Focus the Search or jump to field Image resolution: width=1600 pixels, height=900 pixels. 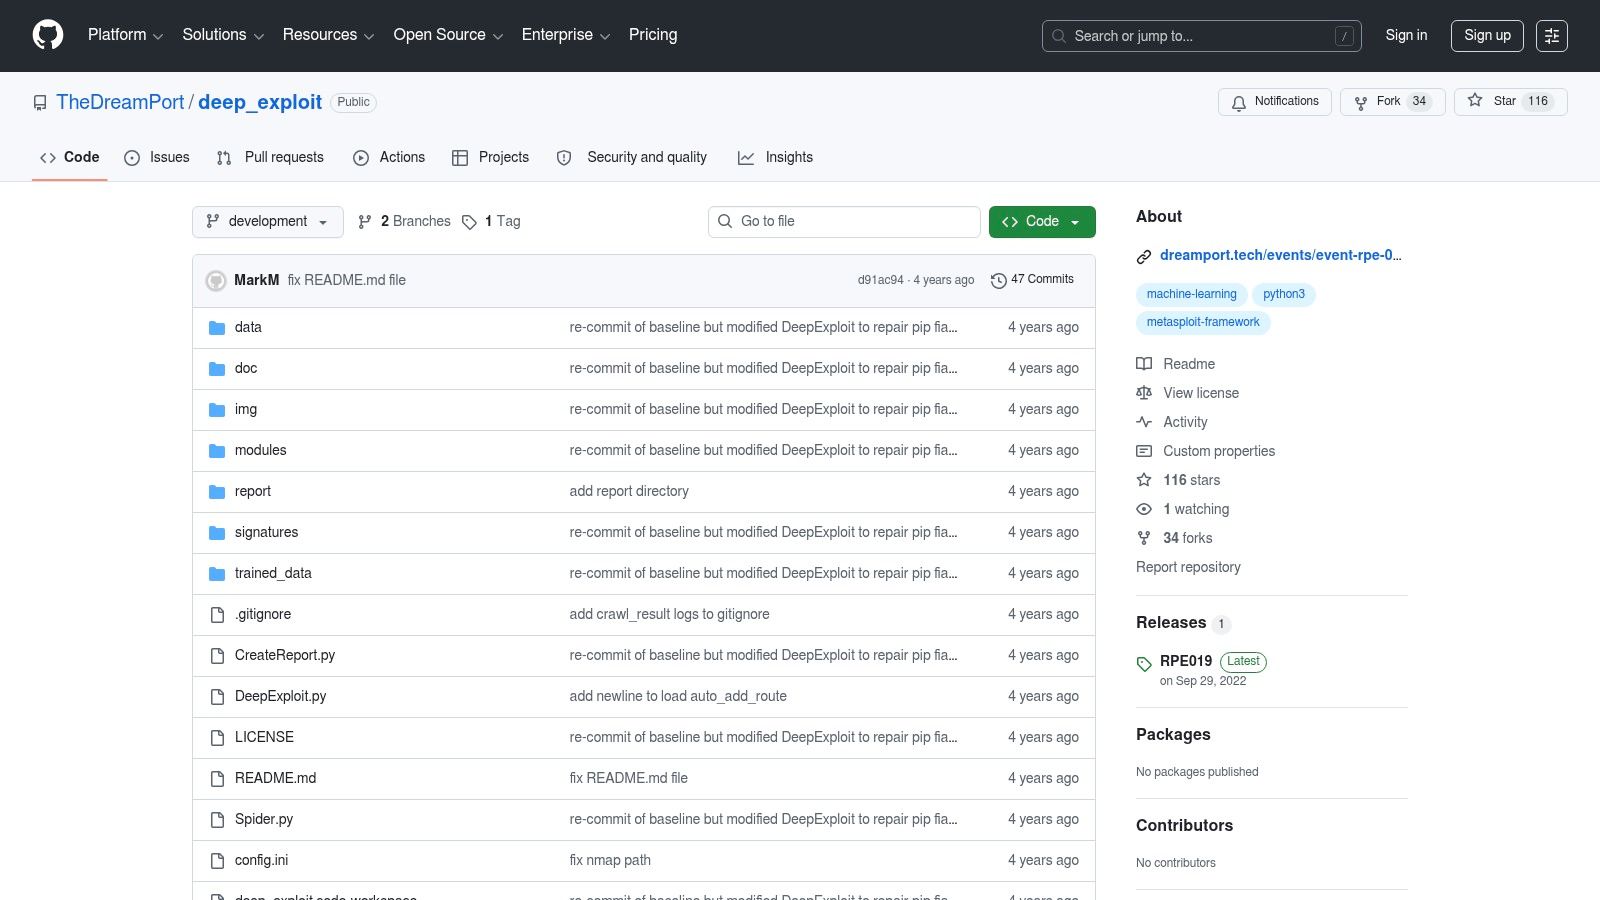(1202, 36)
